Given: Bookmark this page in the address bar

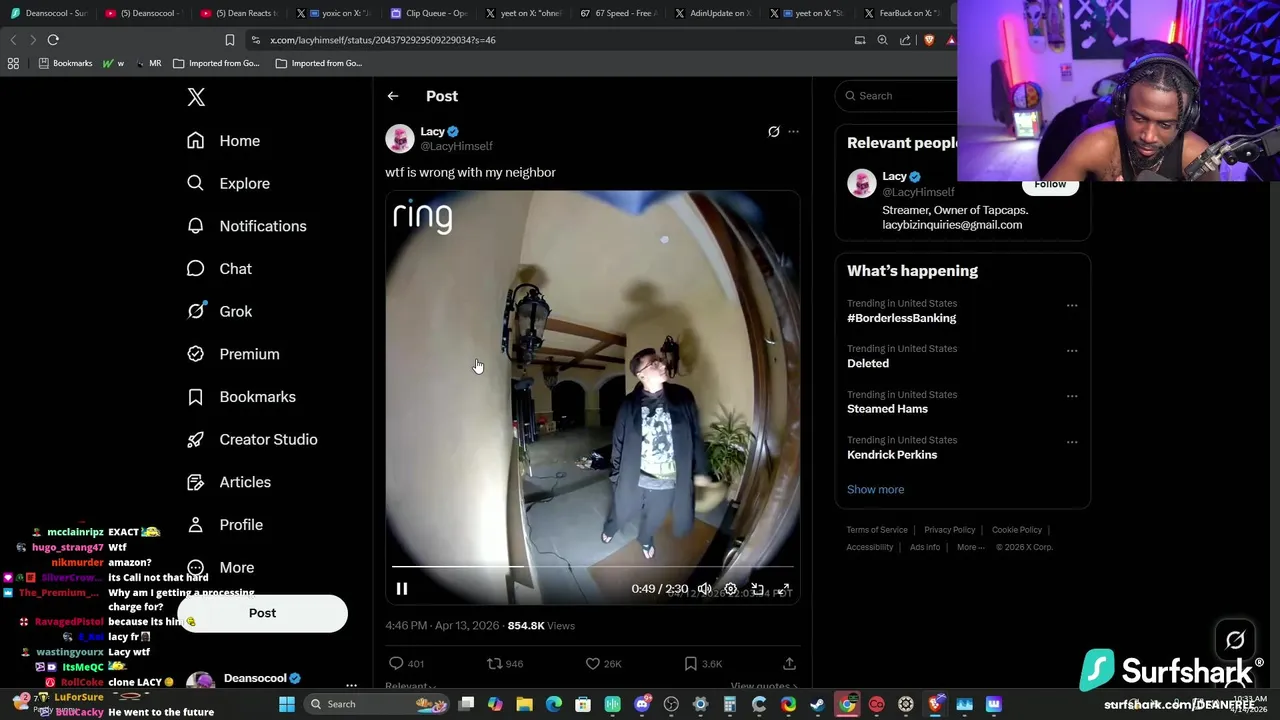Looking at the screenshot, I should [229, 40].
